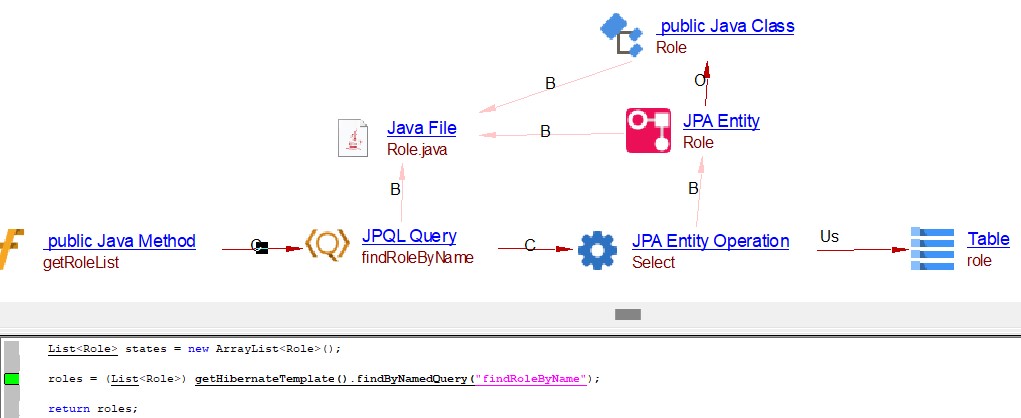Open the public Java Method link
The height and width of the screenshot is (418, 1021).
(x=120, y=242)
